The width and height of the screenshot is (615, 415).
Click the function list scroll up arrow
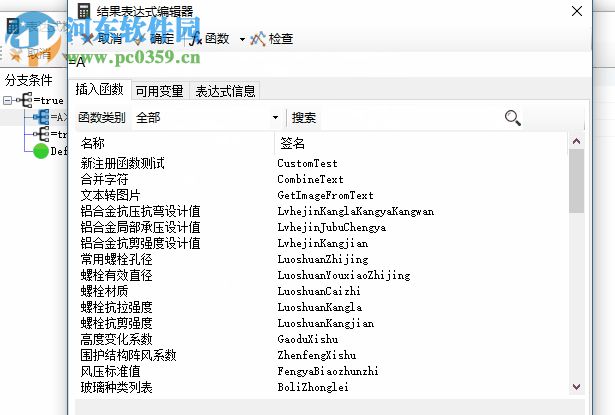pyautogui.click(x=576, y=141)
